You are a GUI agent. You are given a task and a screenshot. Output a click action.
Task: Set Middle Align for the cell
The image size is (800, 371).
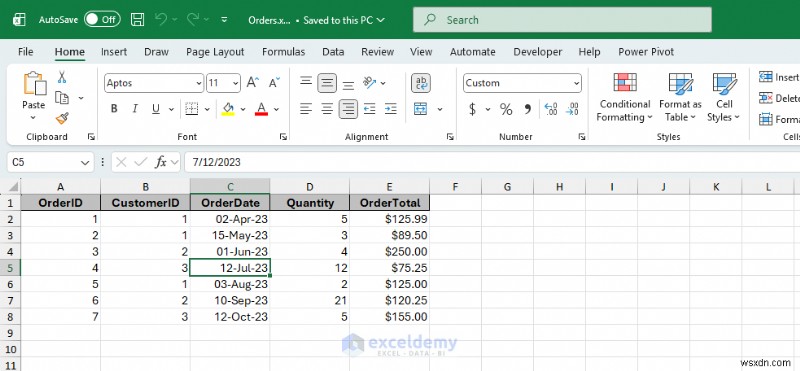[327, 83]
